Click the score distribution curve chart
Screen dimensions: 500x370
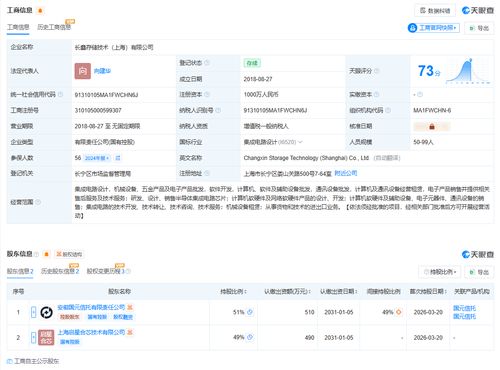click(x=468, y=71)
